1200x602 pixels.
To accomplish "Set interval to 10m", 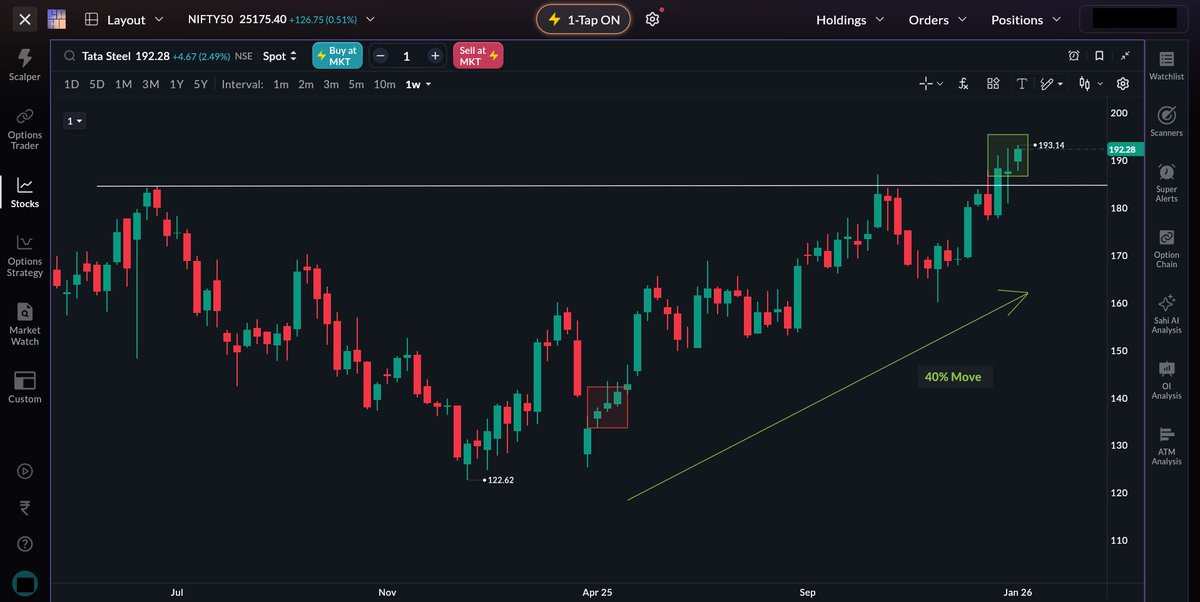I will [385, 84].
